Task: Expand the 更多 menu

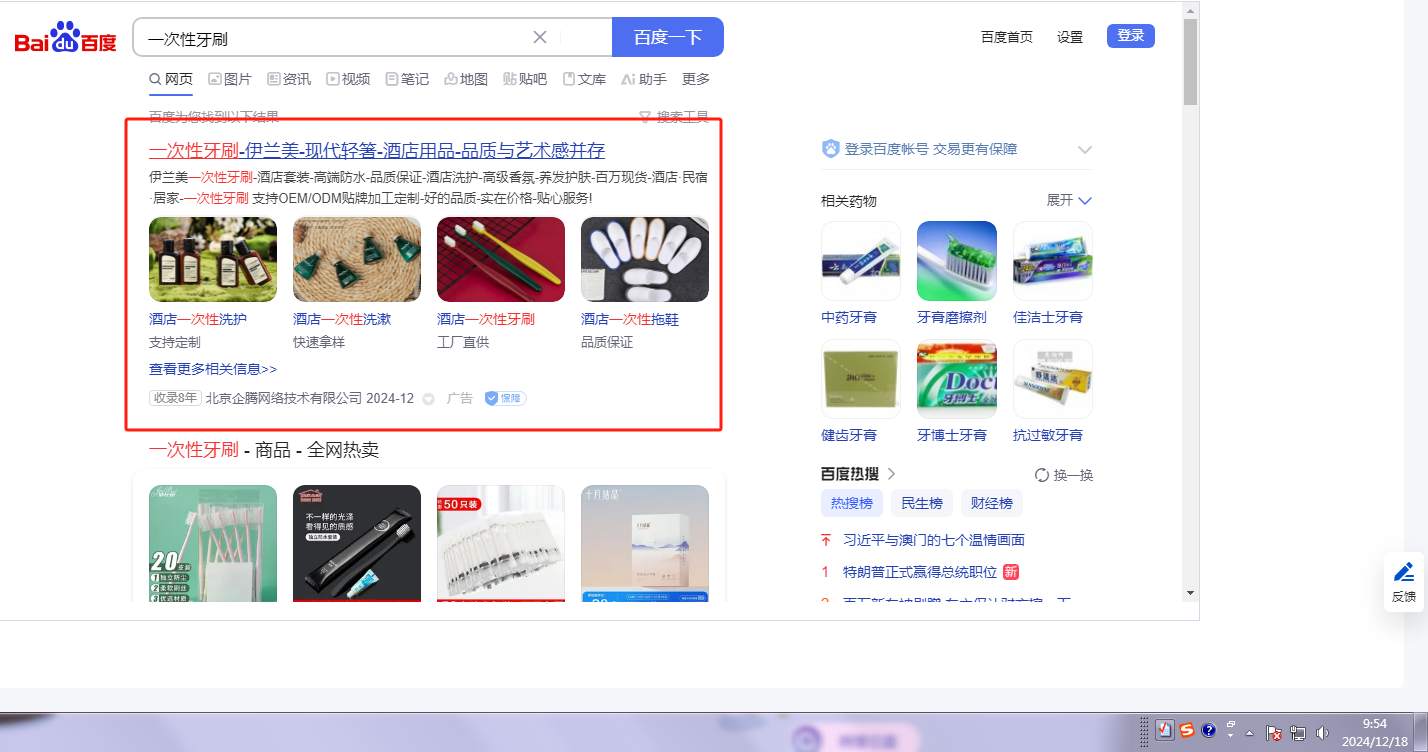Action: pos(696,79)
